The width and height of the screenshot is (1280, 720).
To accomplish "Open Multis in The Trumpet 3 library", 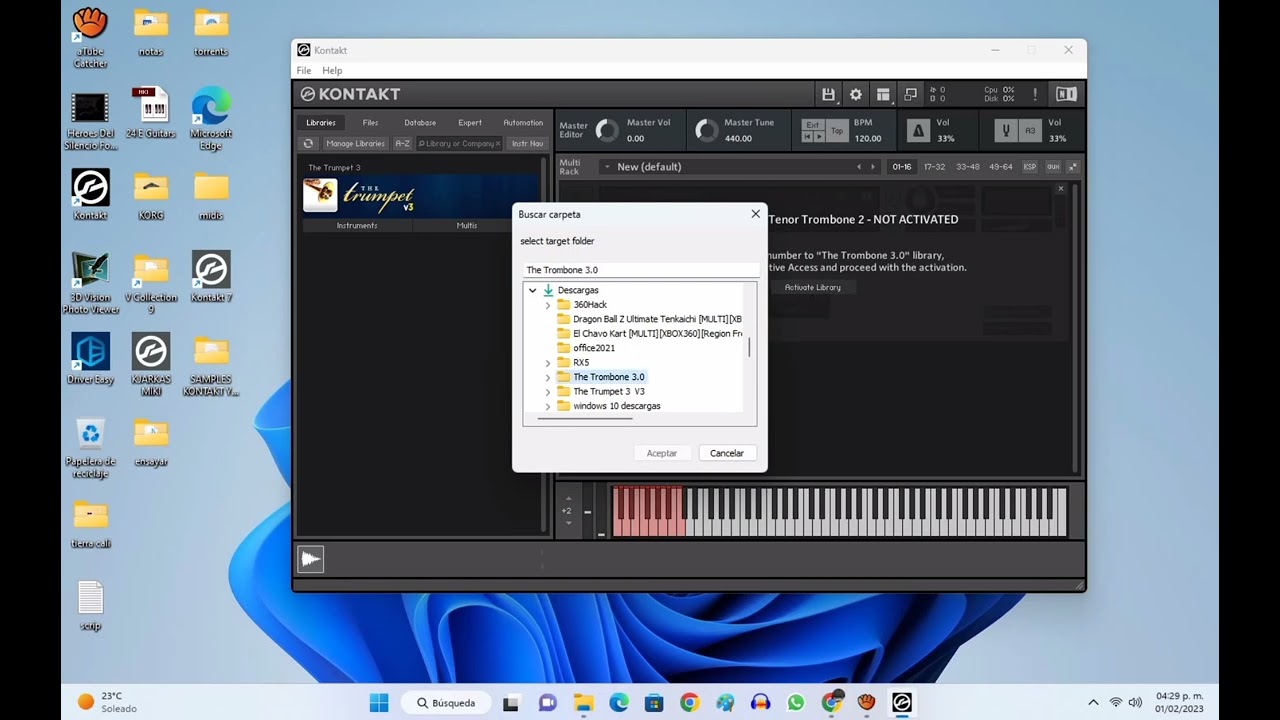I will pyautogui.click(x=467, y=225).
